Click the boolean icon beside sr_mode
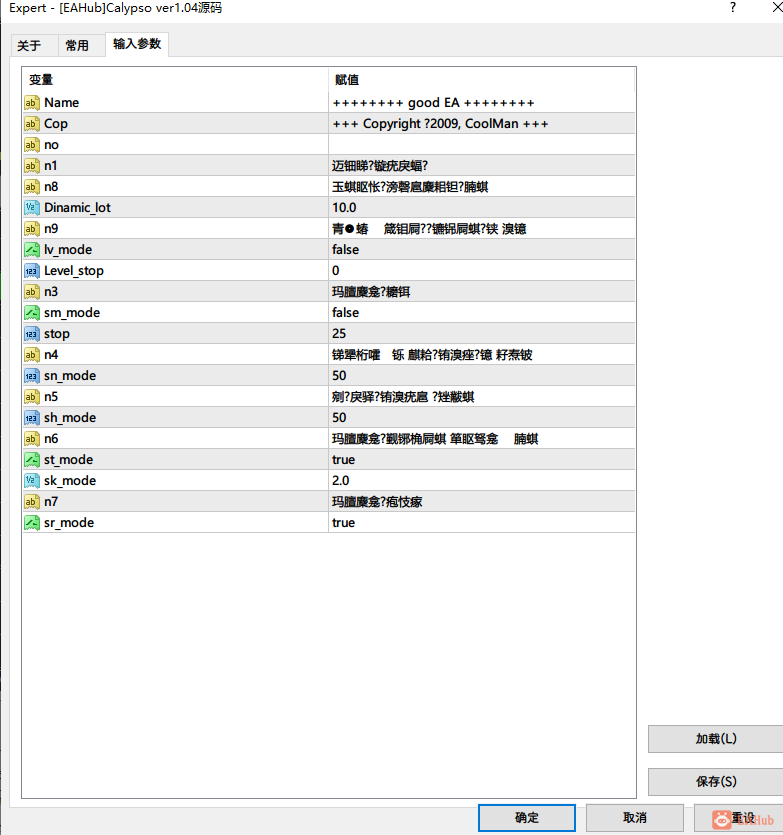The image size is (783, 835). pyautogui.click(x=32, y=523)
